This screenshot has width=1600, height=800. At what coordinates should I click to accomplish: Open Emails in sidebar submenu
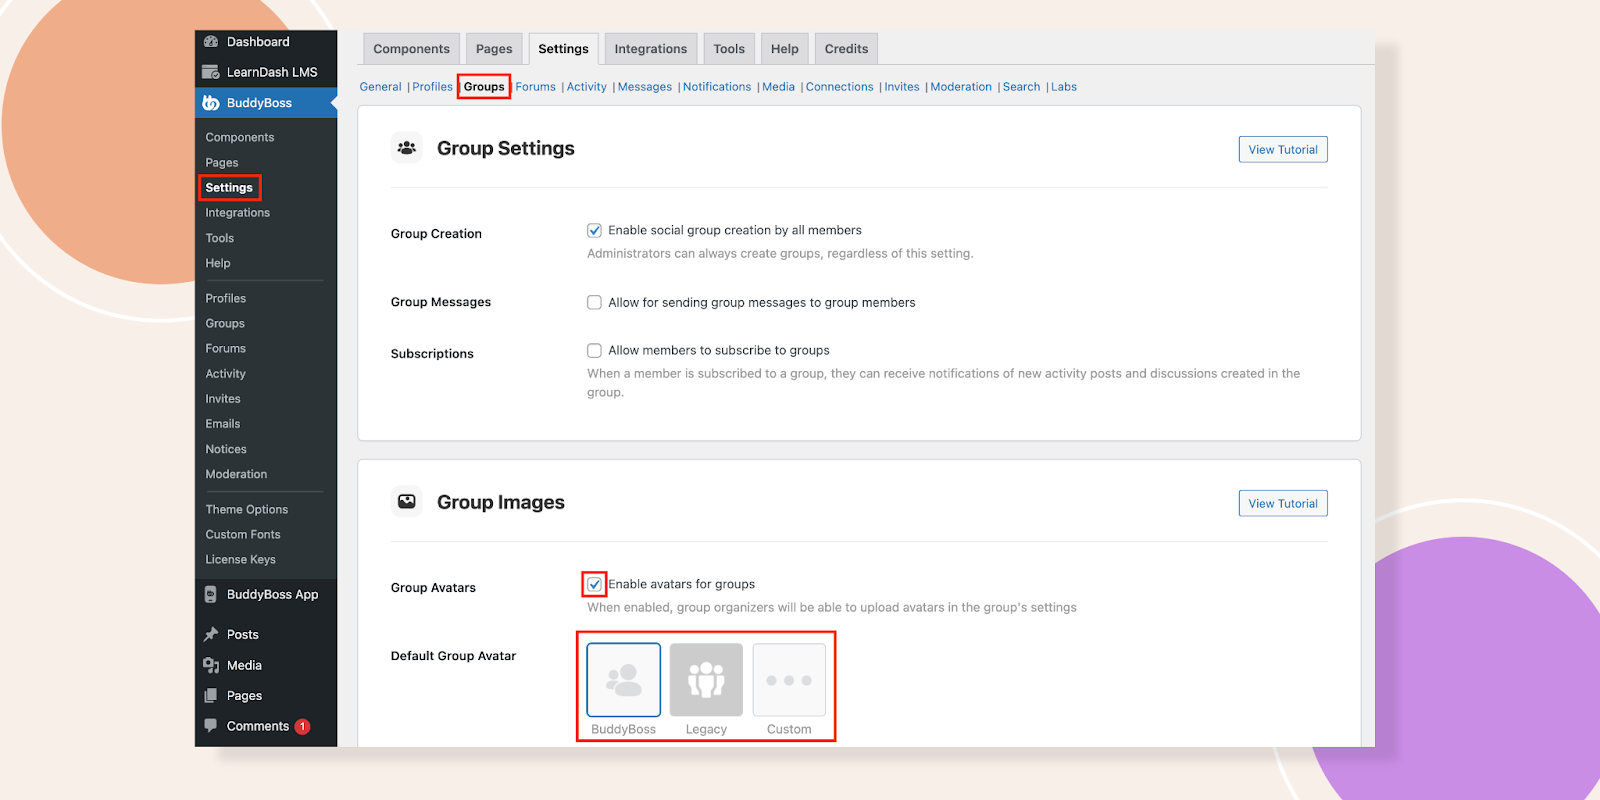tap(223, 424)
